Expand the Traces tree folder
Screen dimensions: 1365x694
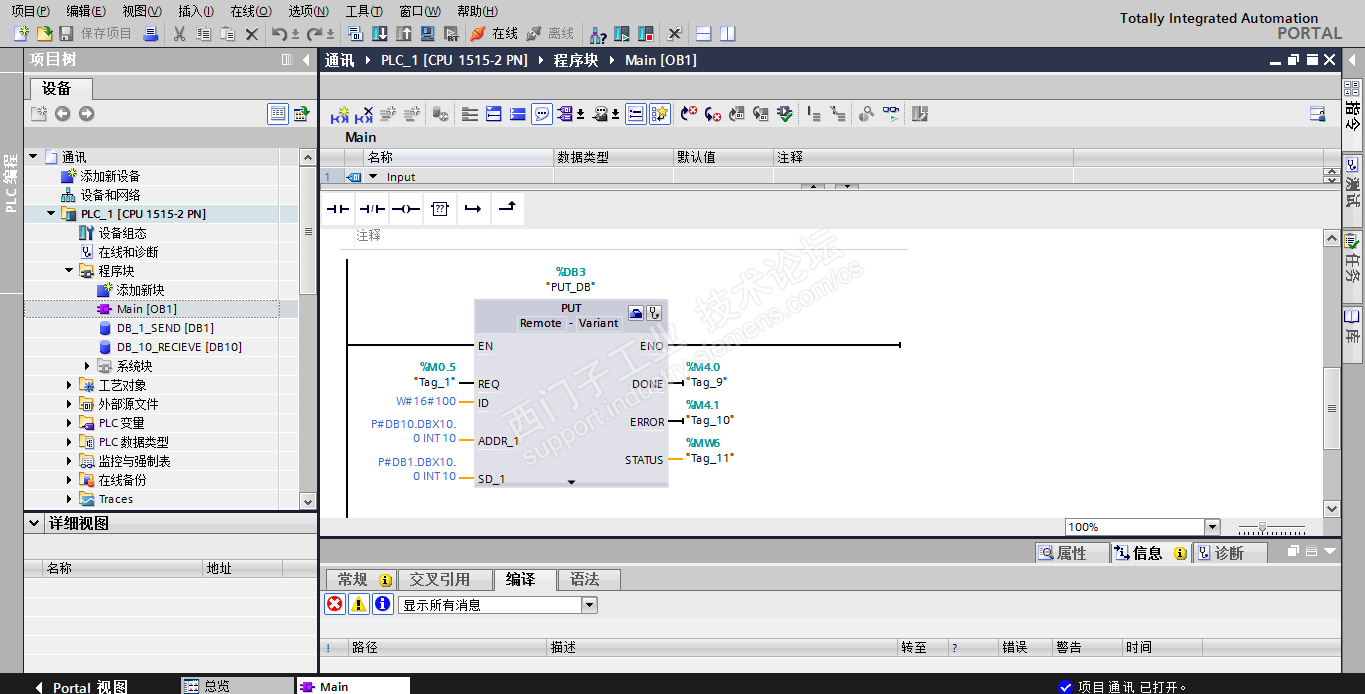pyautogui.click(x=70, y=499)
